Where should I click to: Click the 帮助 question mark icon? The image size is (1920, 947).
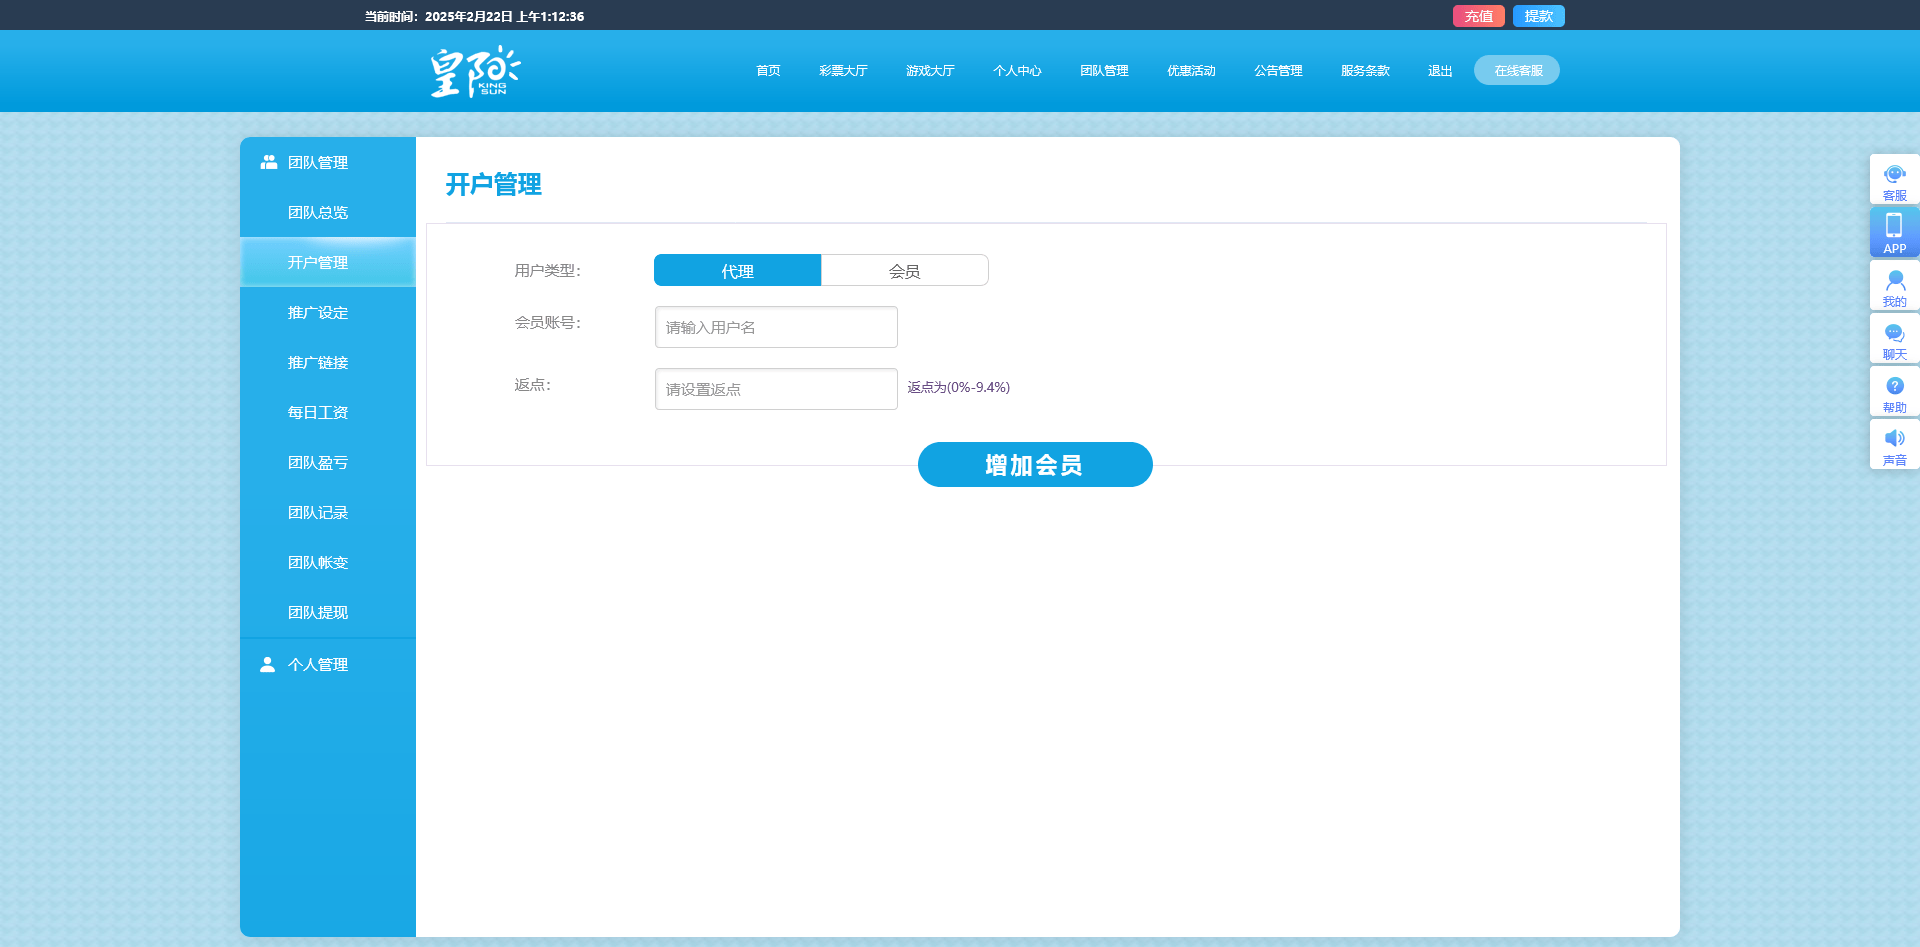pos(1894,386)
